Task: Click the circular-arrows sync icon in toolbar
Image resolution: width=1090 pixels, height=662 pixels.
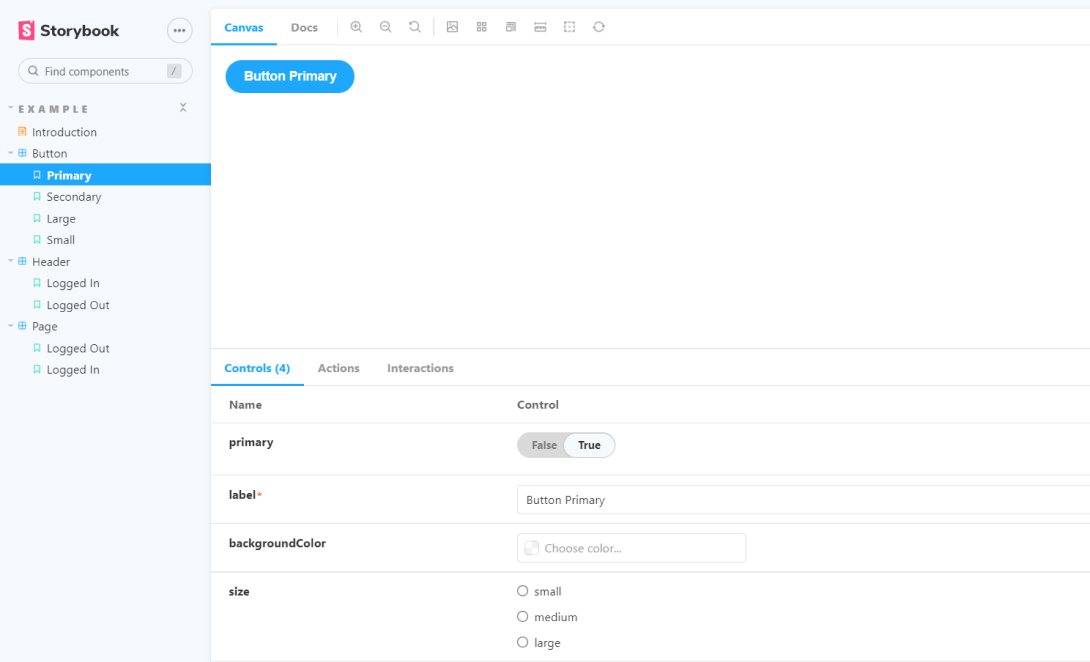Action: point(599,27)
